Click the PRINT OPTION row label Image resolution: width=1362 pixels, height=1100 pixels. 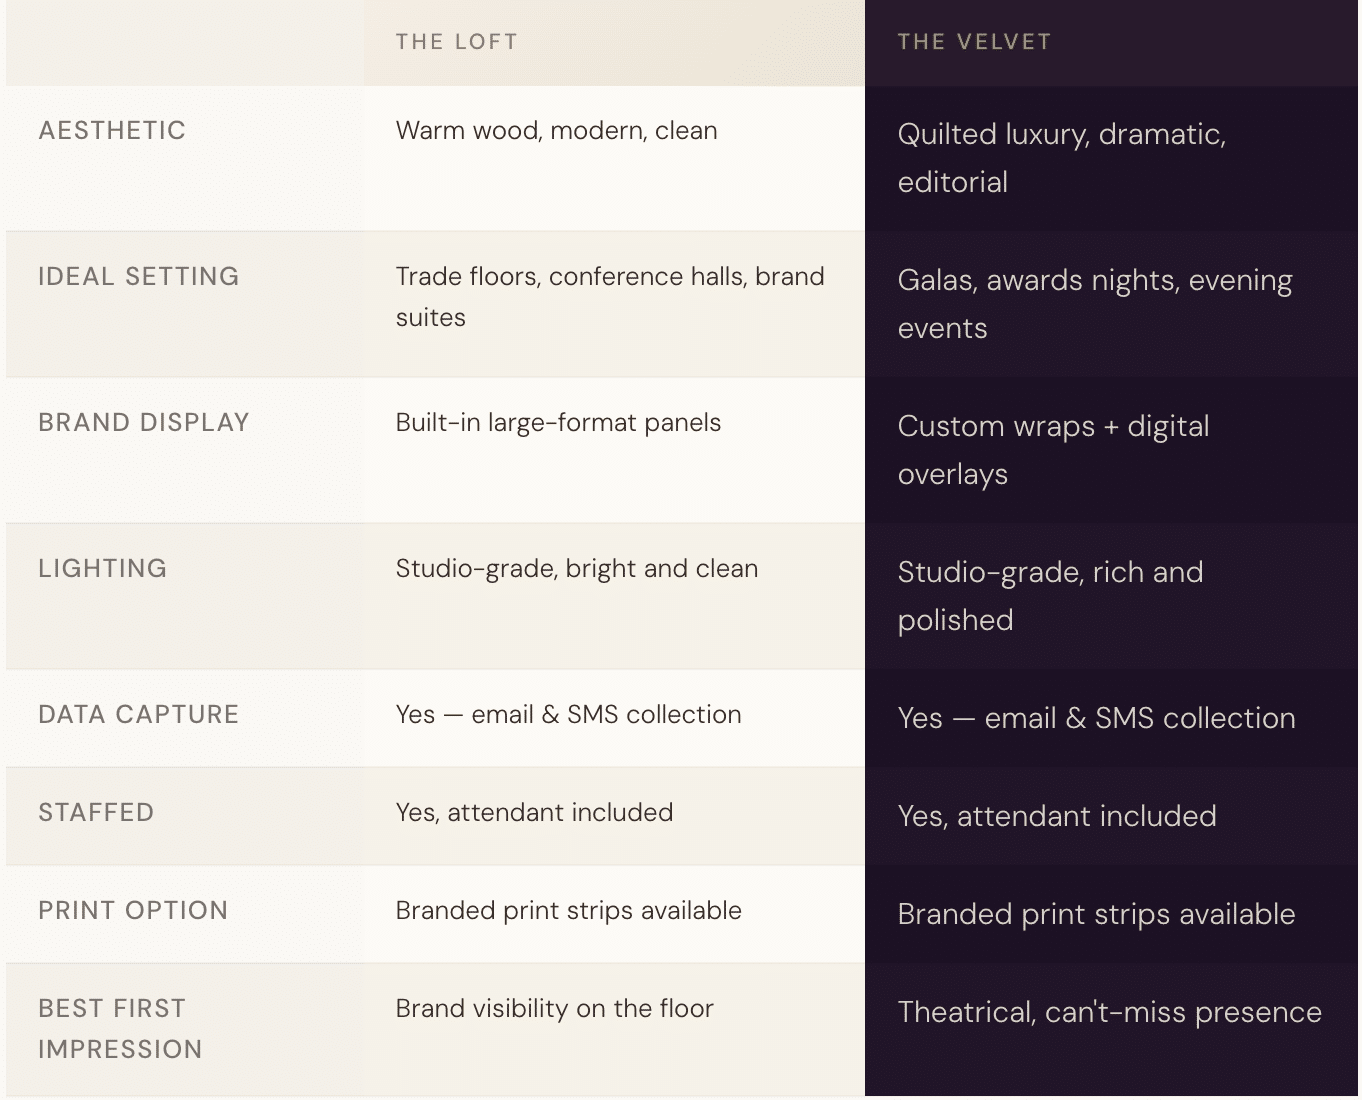pyautogui.click(x=133, y=911)
